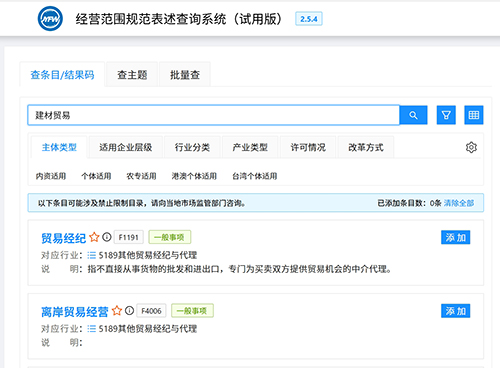Show info icon for 贸易经纪
Viewport: 500px width, 368px height.
[107, 237]
